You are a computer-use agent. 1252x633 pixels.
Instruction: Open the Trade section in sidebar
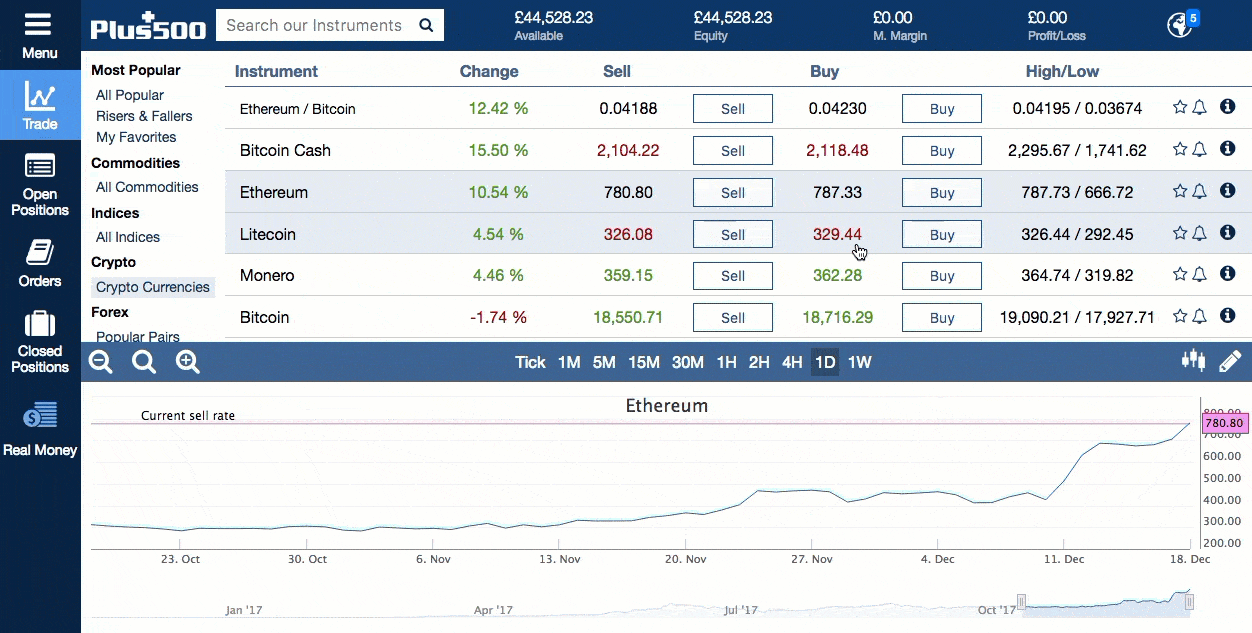[40, 105]
